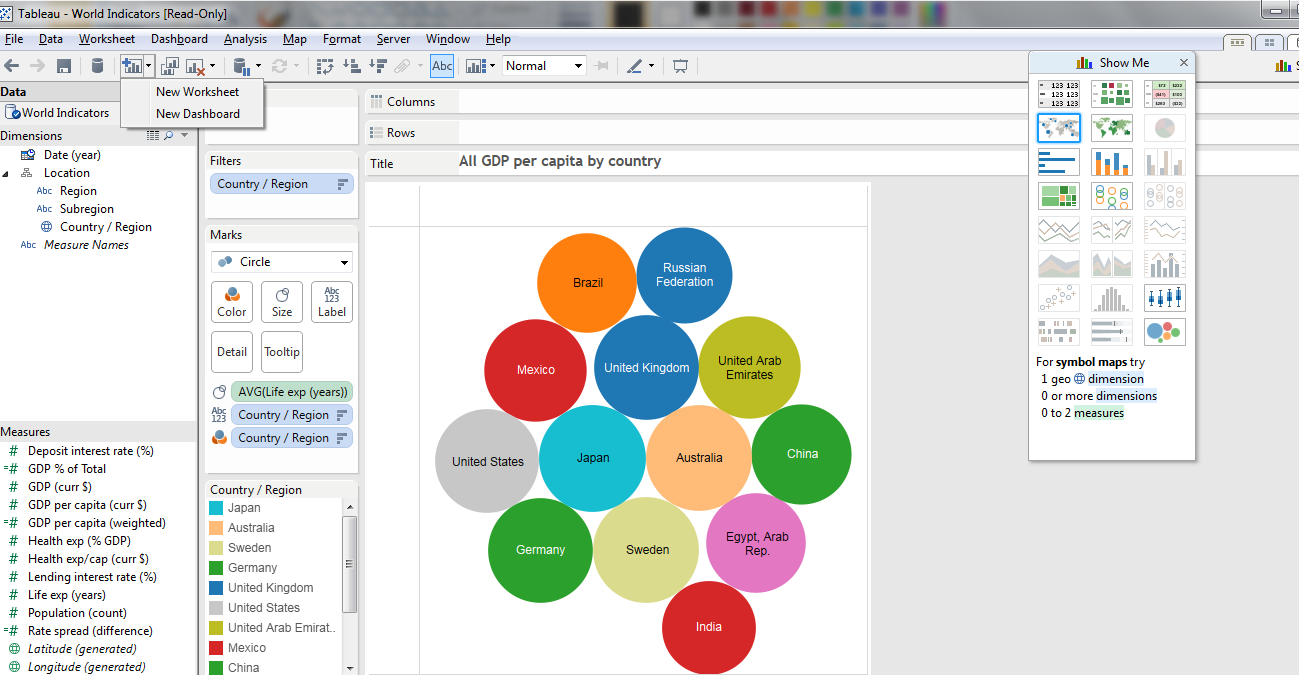
Task: Pick the box-and-whisker plot in Show Me
Action: [1164, 297]
